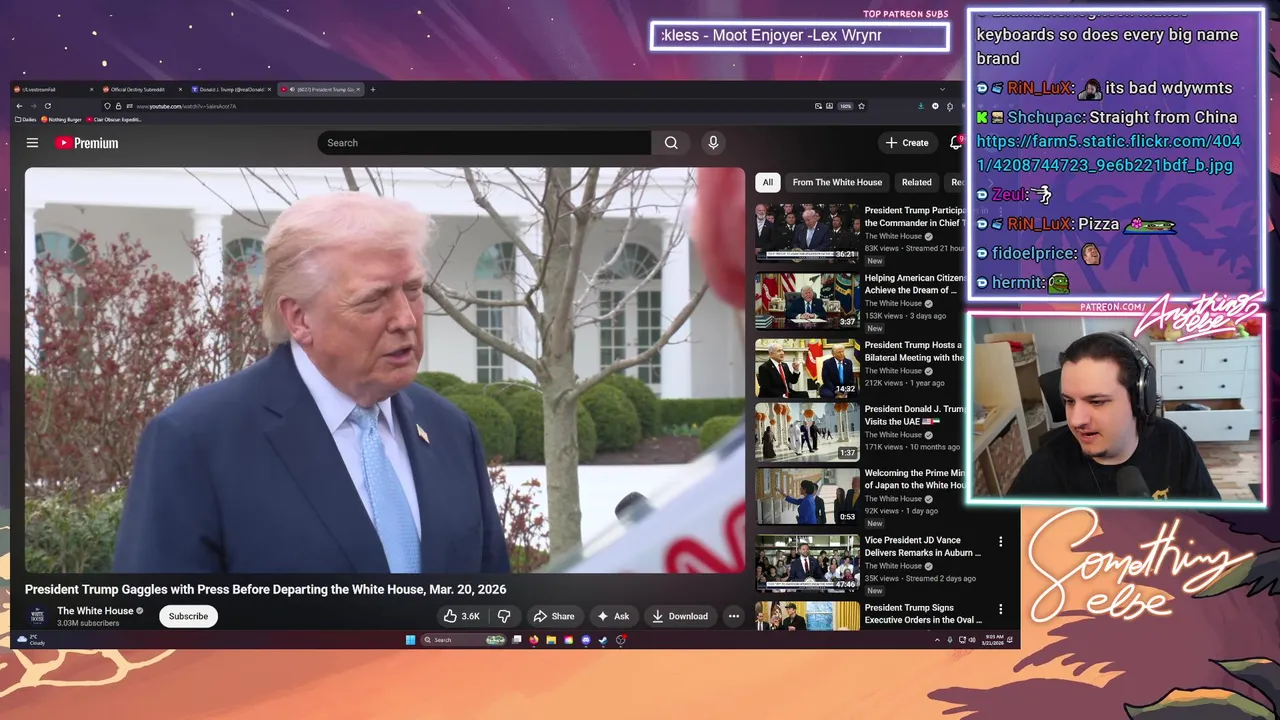1280x720 pixels.
Task: Open Prime Minister of Japan video thumbnail
Action: pyautogui.click(x=807, y=495)
